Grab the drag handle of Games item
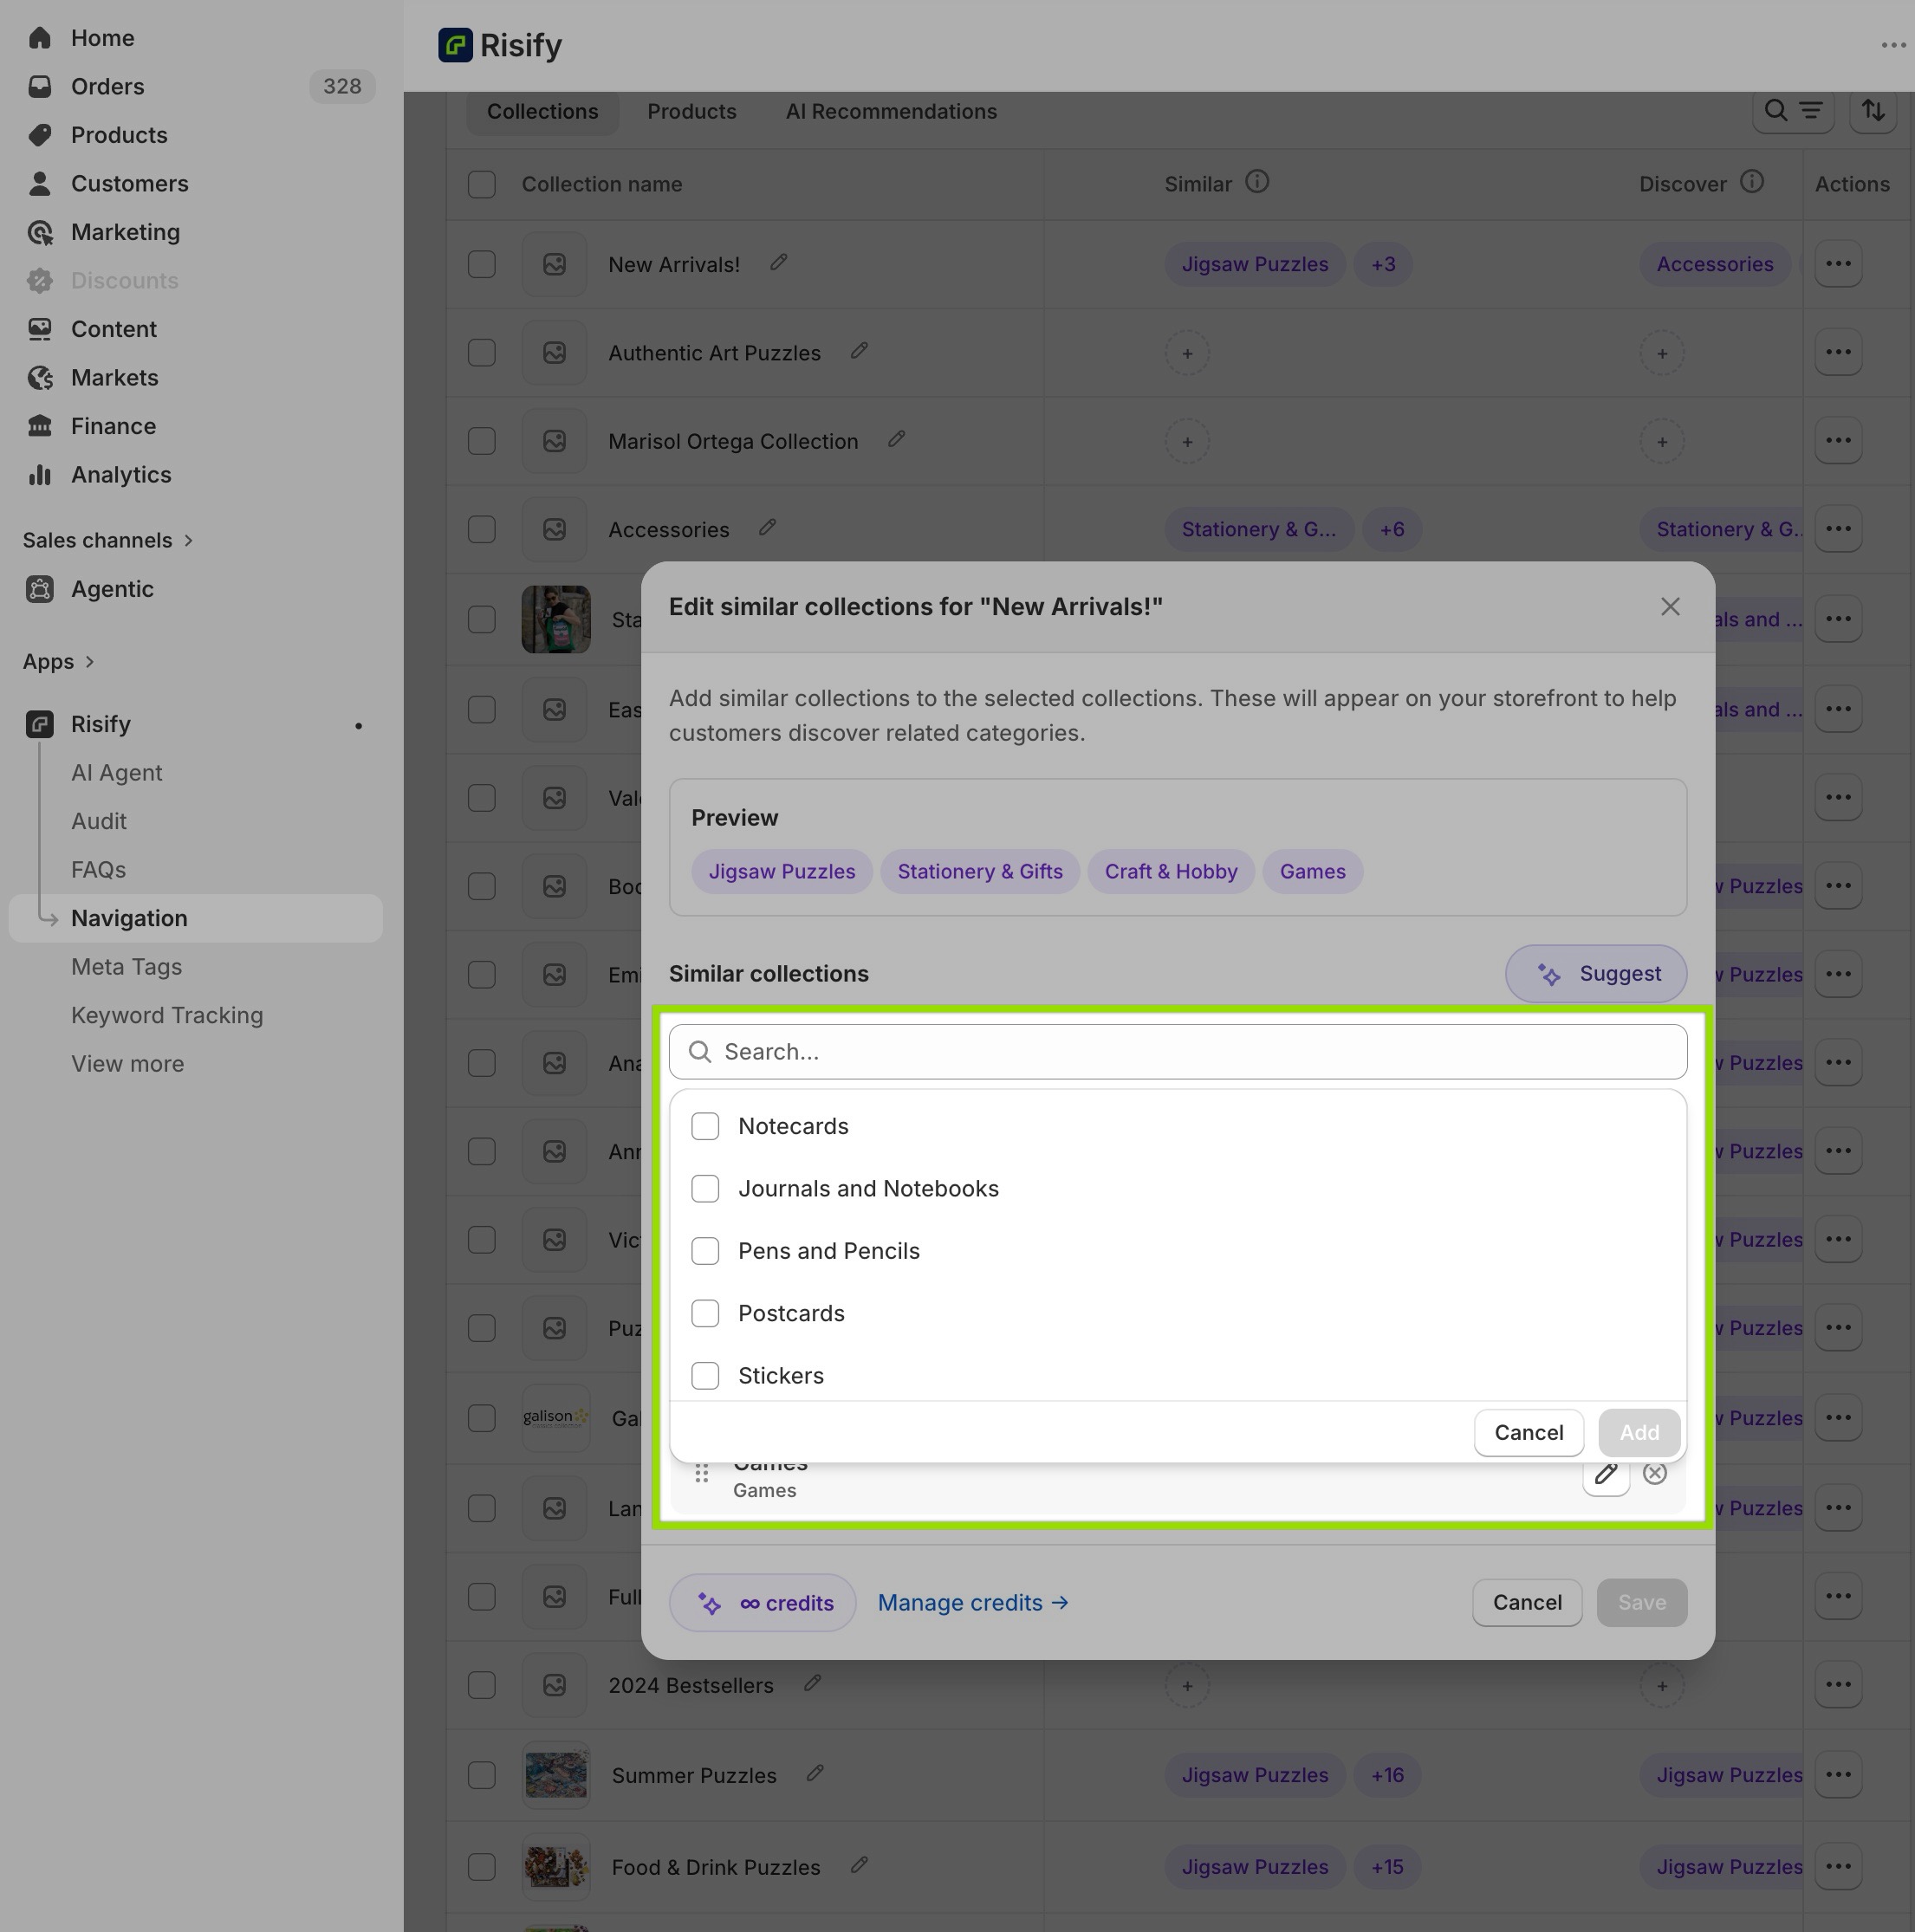 pyautogui.click(x=702, y=1473)
